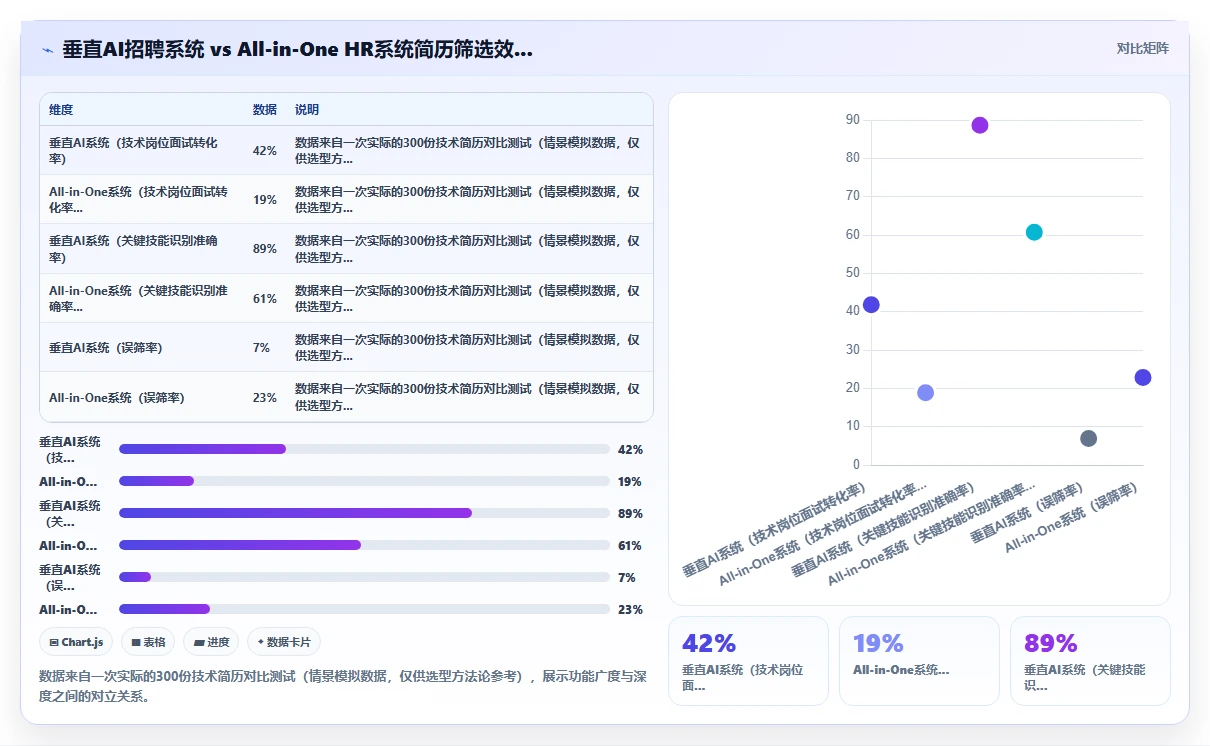Image resolution: width=1210 pixels, height=746 pixels.
Task: Select the Chart.js tag chip
Action: point(76,642)
